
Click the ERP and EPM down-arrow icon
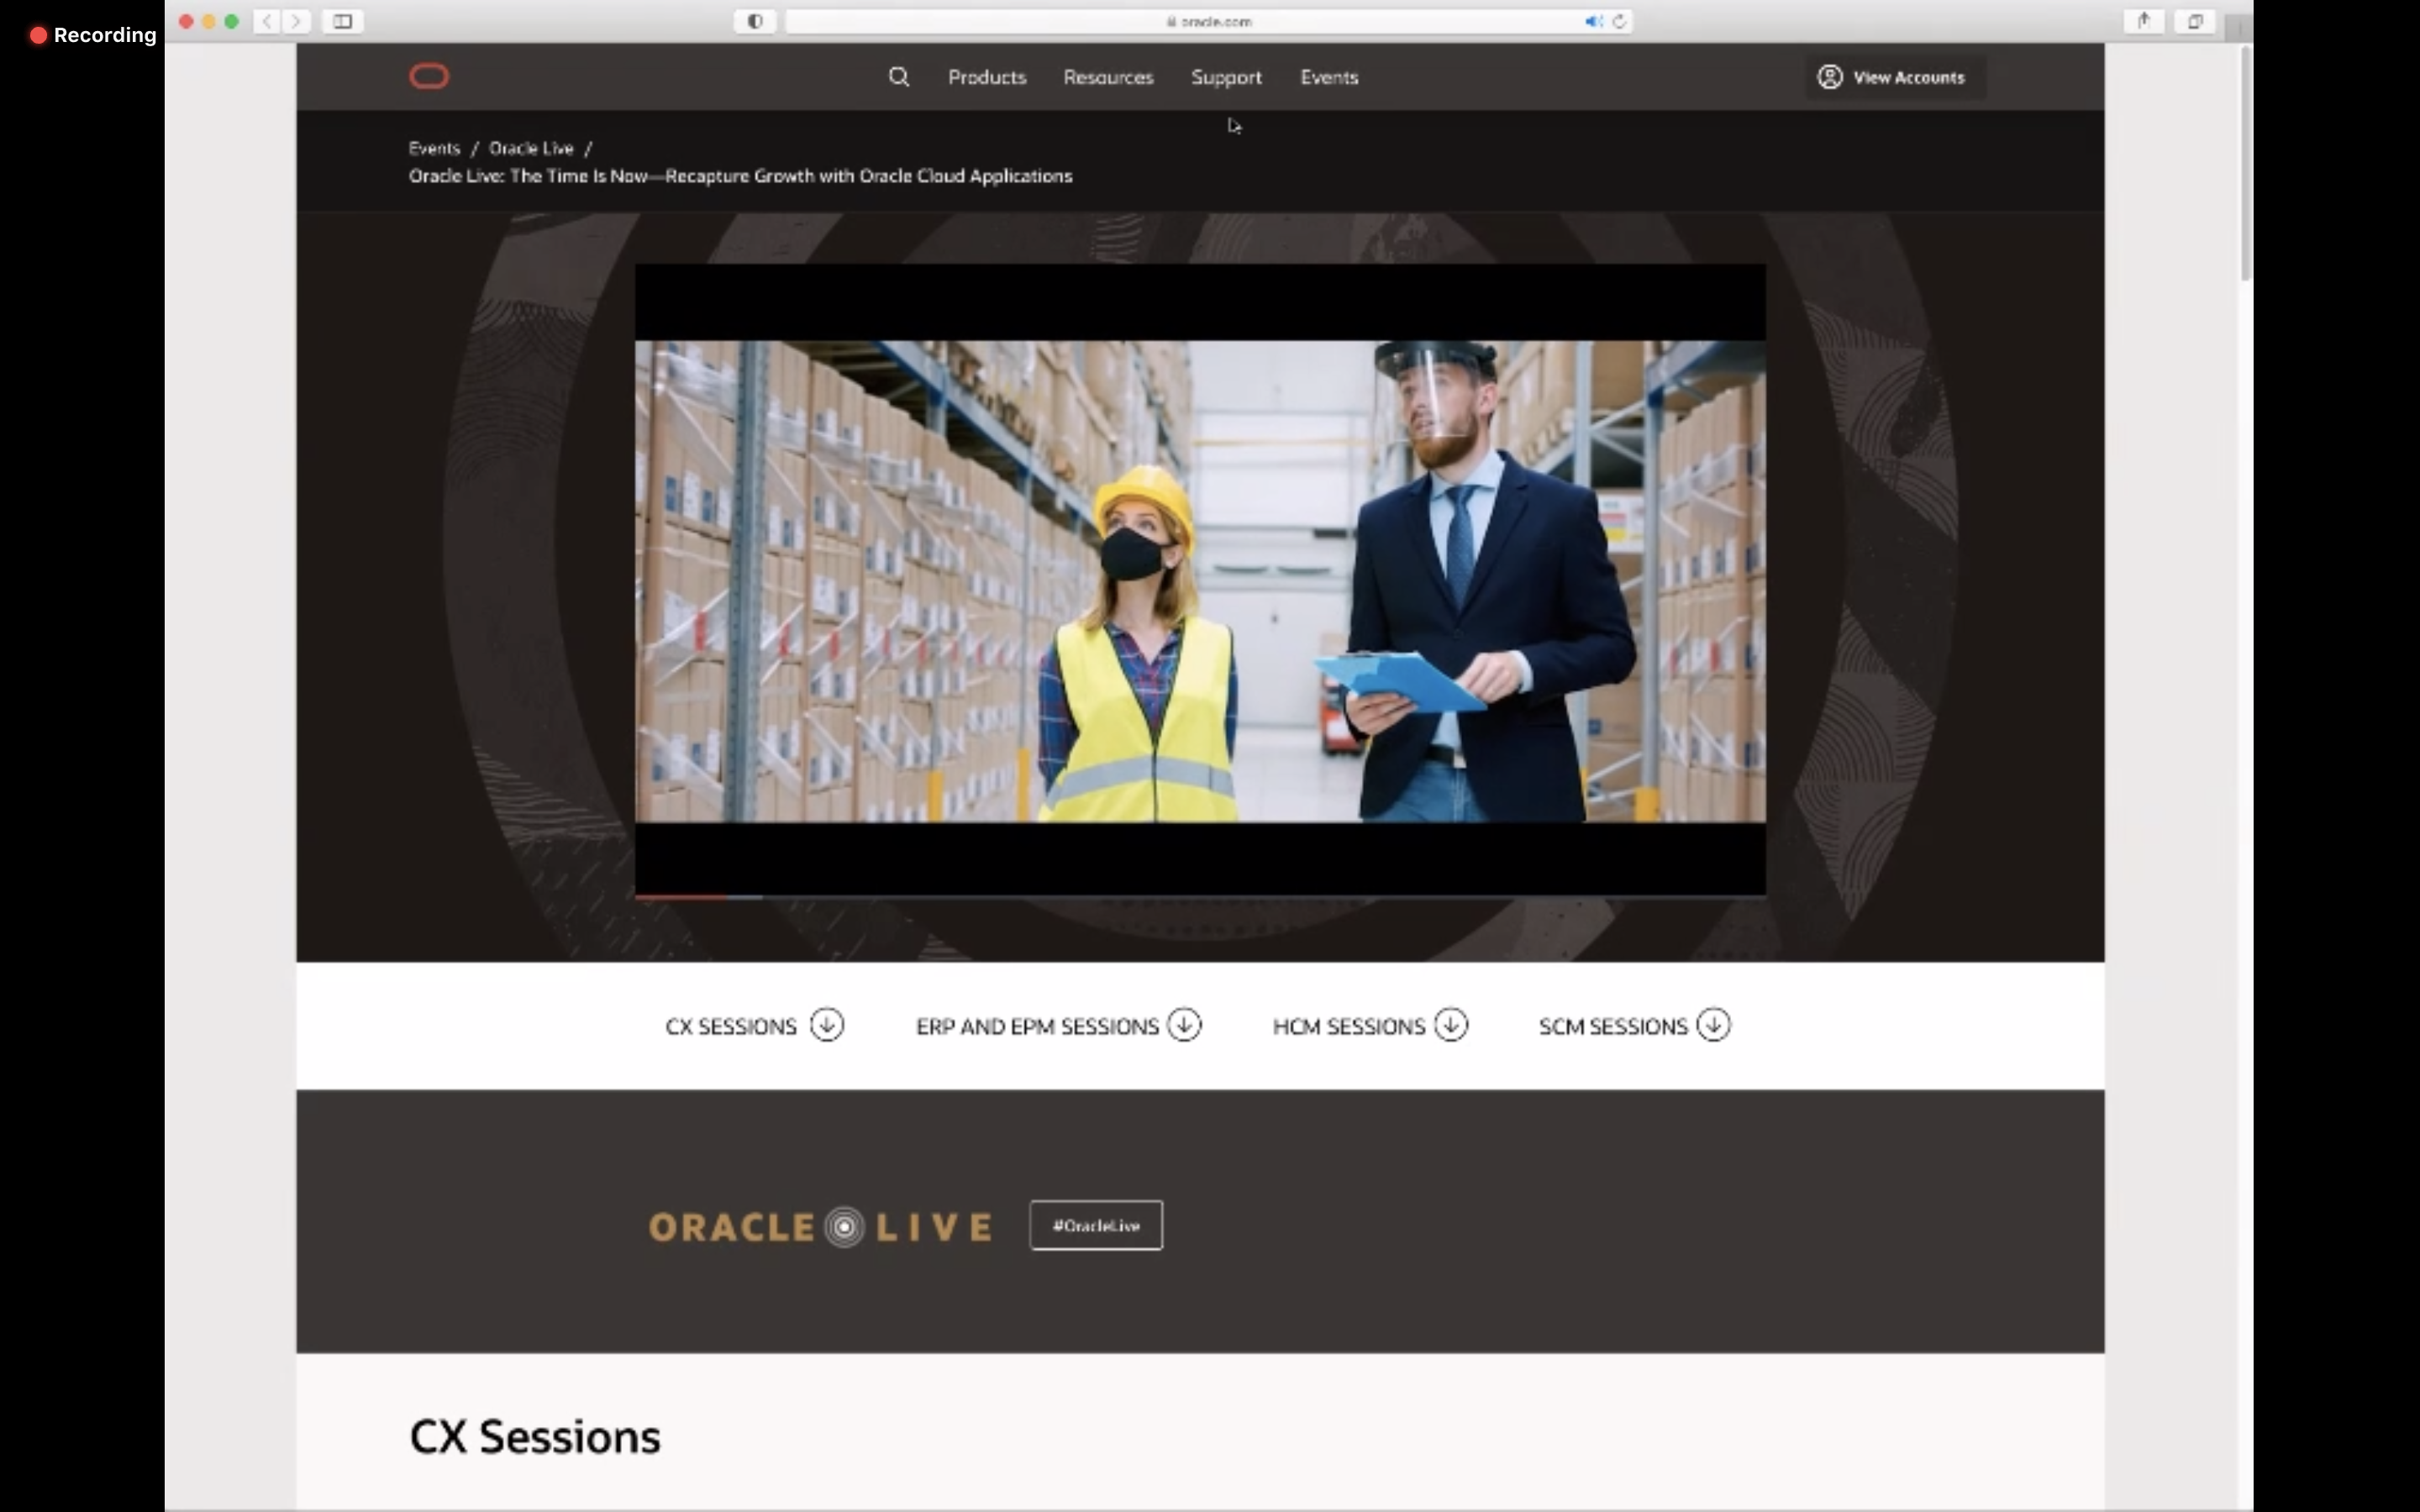tap(1185, 1025)
